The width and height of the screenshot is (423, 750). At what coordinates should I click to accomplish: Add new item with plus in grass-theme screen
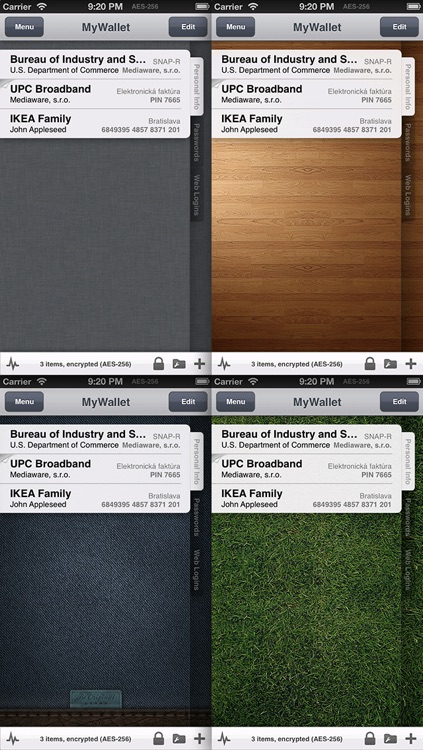pos(411,739)
